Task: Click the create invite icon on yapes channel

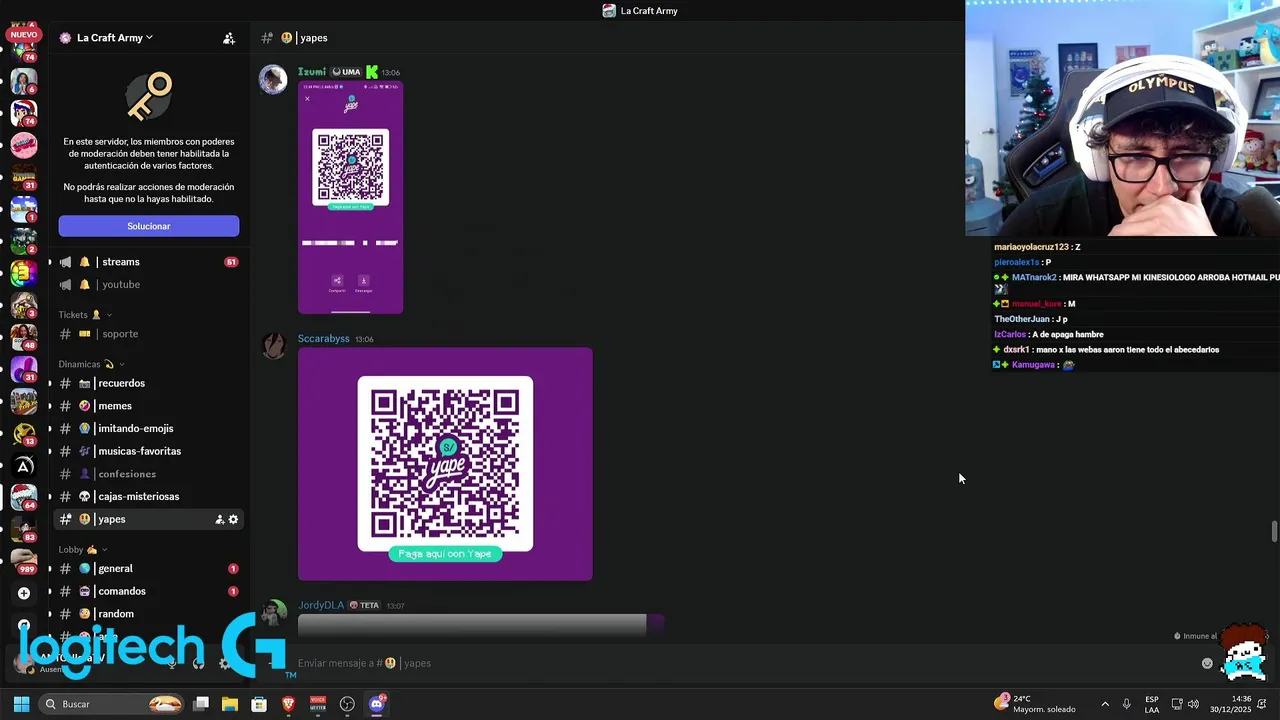Action: click(x=220, y=519)
